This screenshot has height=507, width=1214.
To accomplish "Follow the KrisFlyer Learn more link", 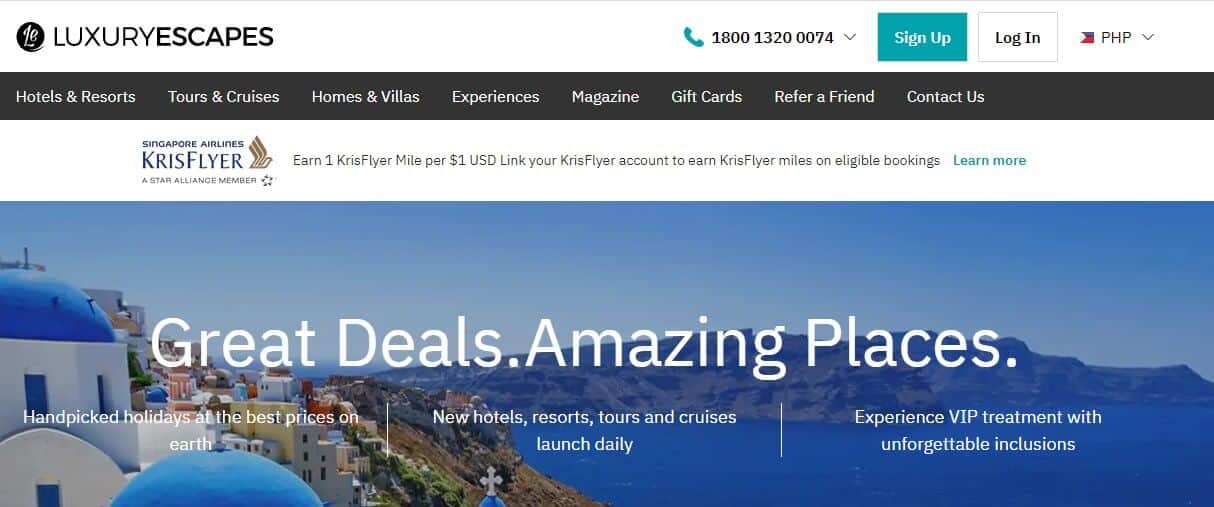I will tap(989, 160).
